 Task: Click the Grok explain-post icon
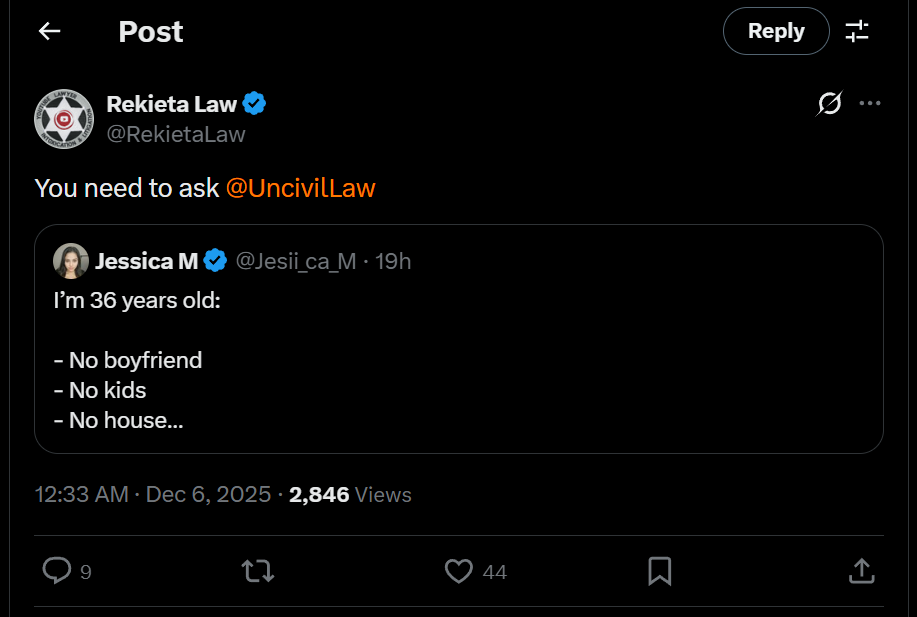click(829, 104)
